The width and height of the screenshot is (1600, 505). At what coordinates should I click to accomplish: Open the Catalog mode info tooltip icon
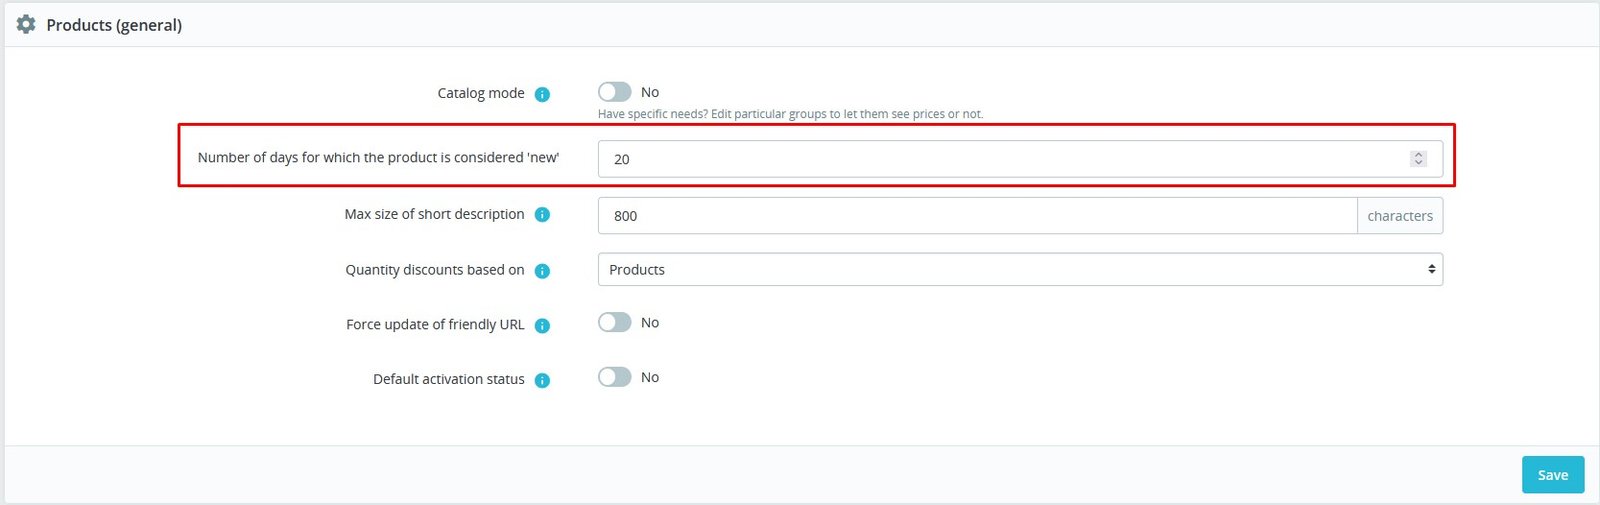point(542,94)
